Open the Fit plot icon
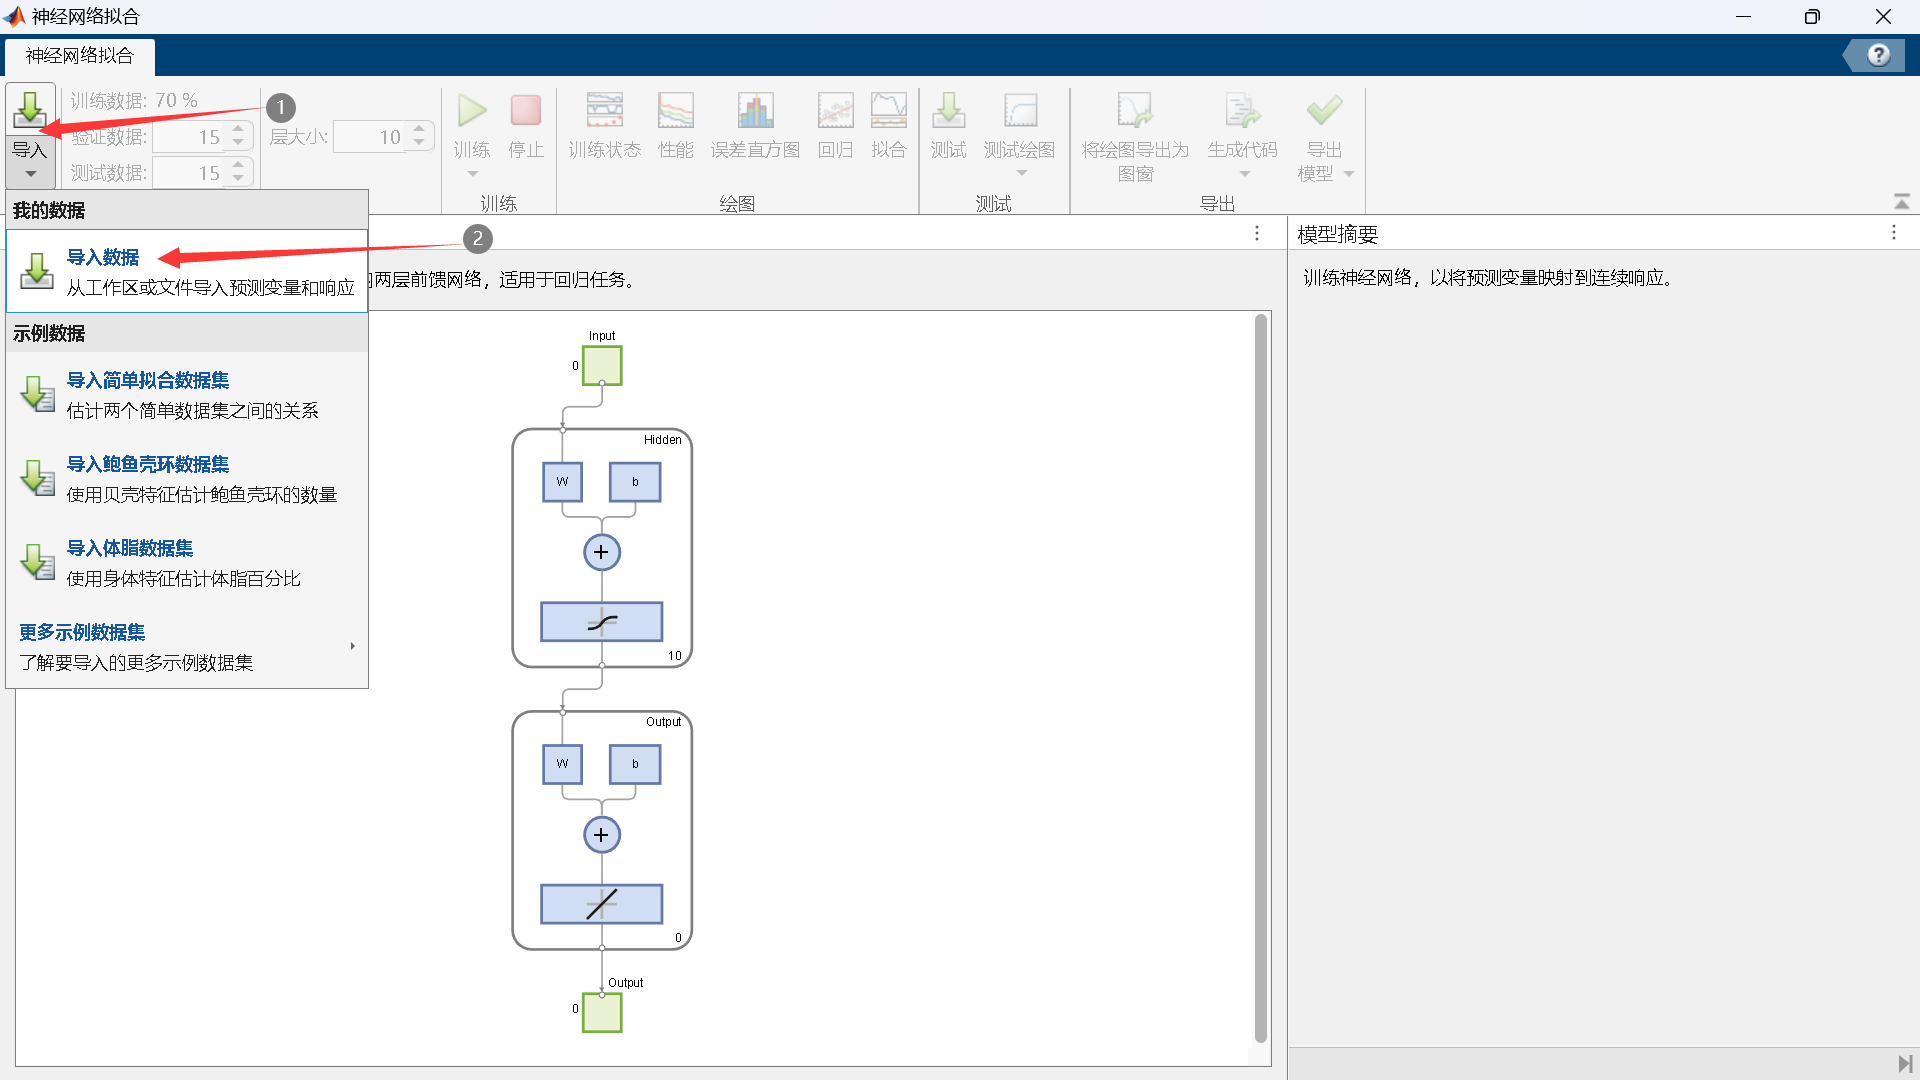This screenshot has width=1920, height=1080. [x=888, y=111]
